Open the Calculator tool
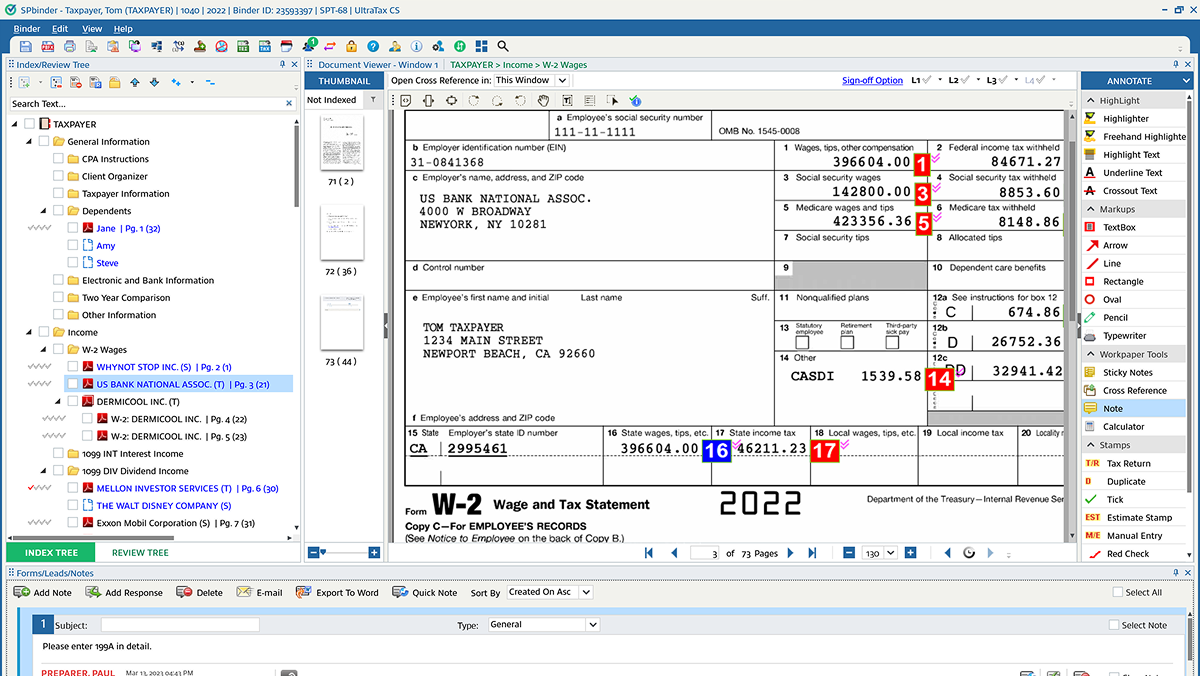 [x=1123, y=426]
